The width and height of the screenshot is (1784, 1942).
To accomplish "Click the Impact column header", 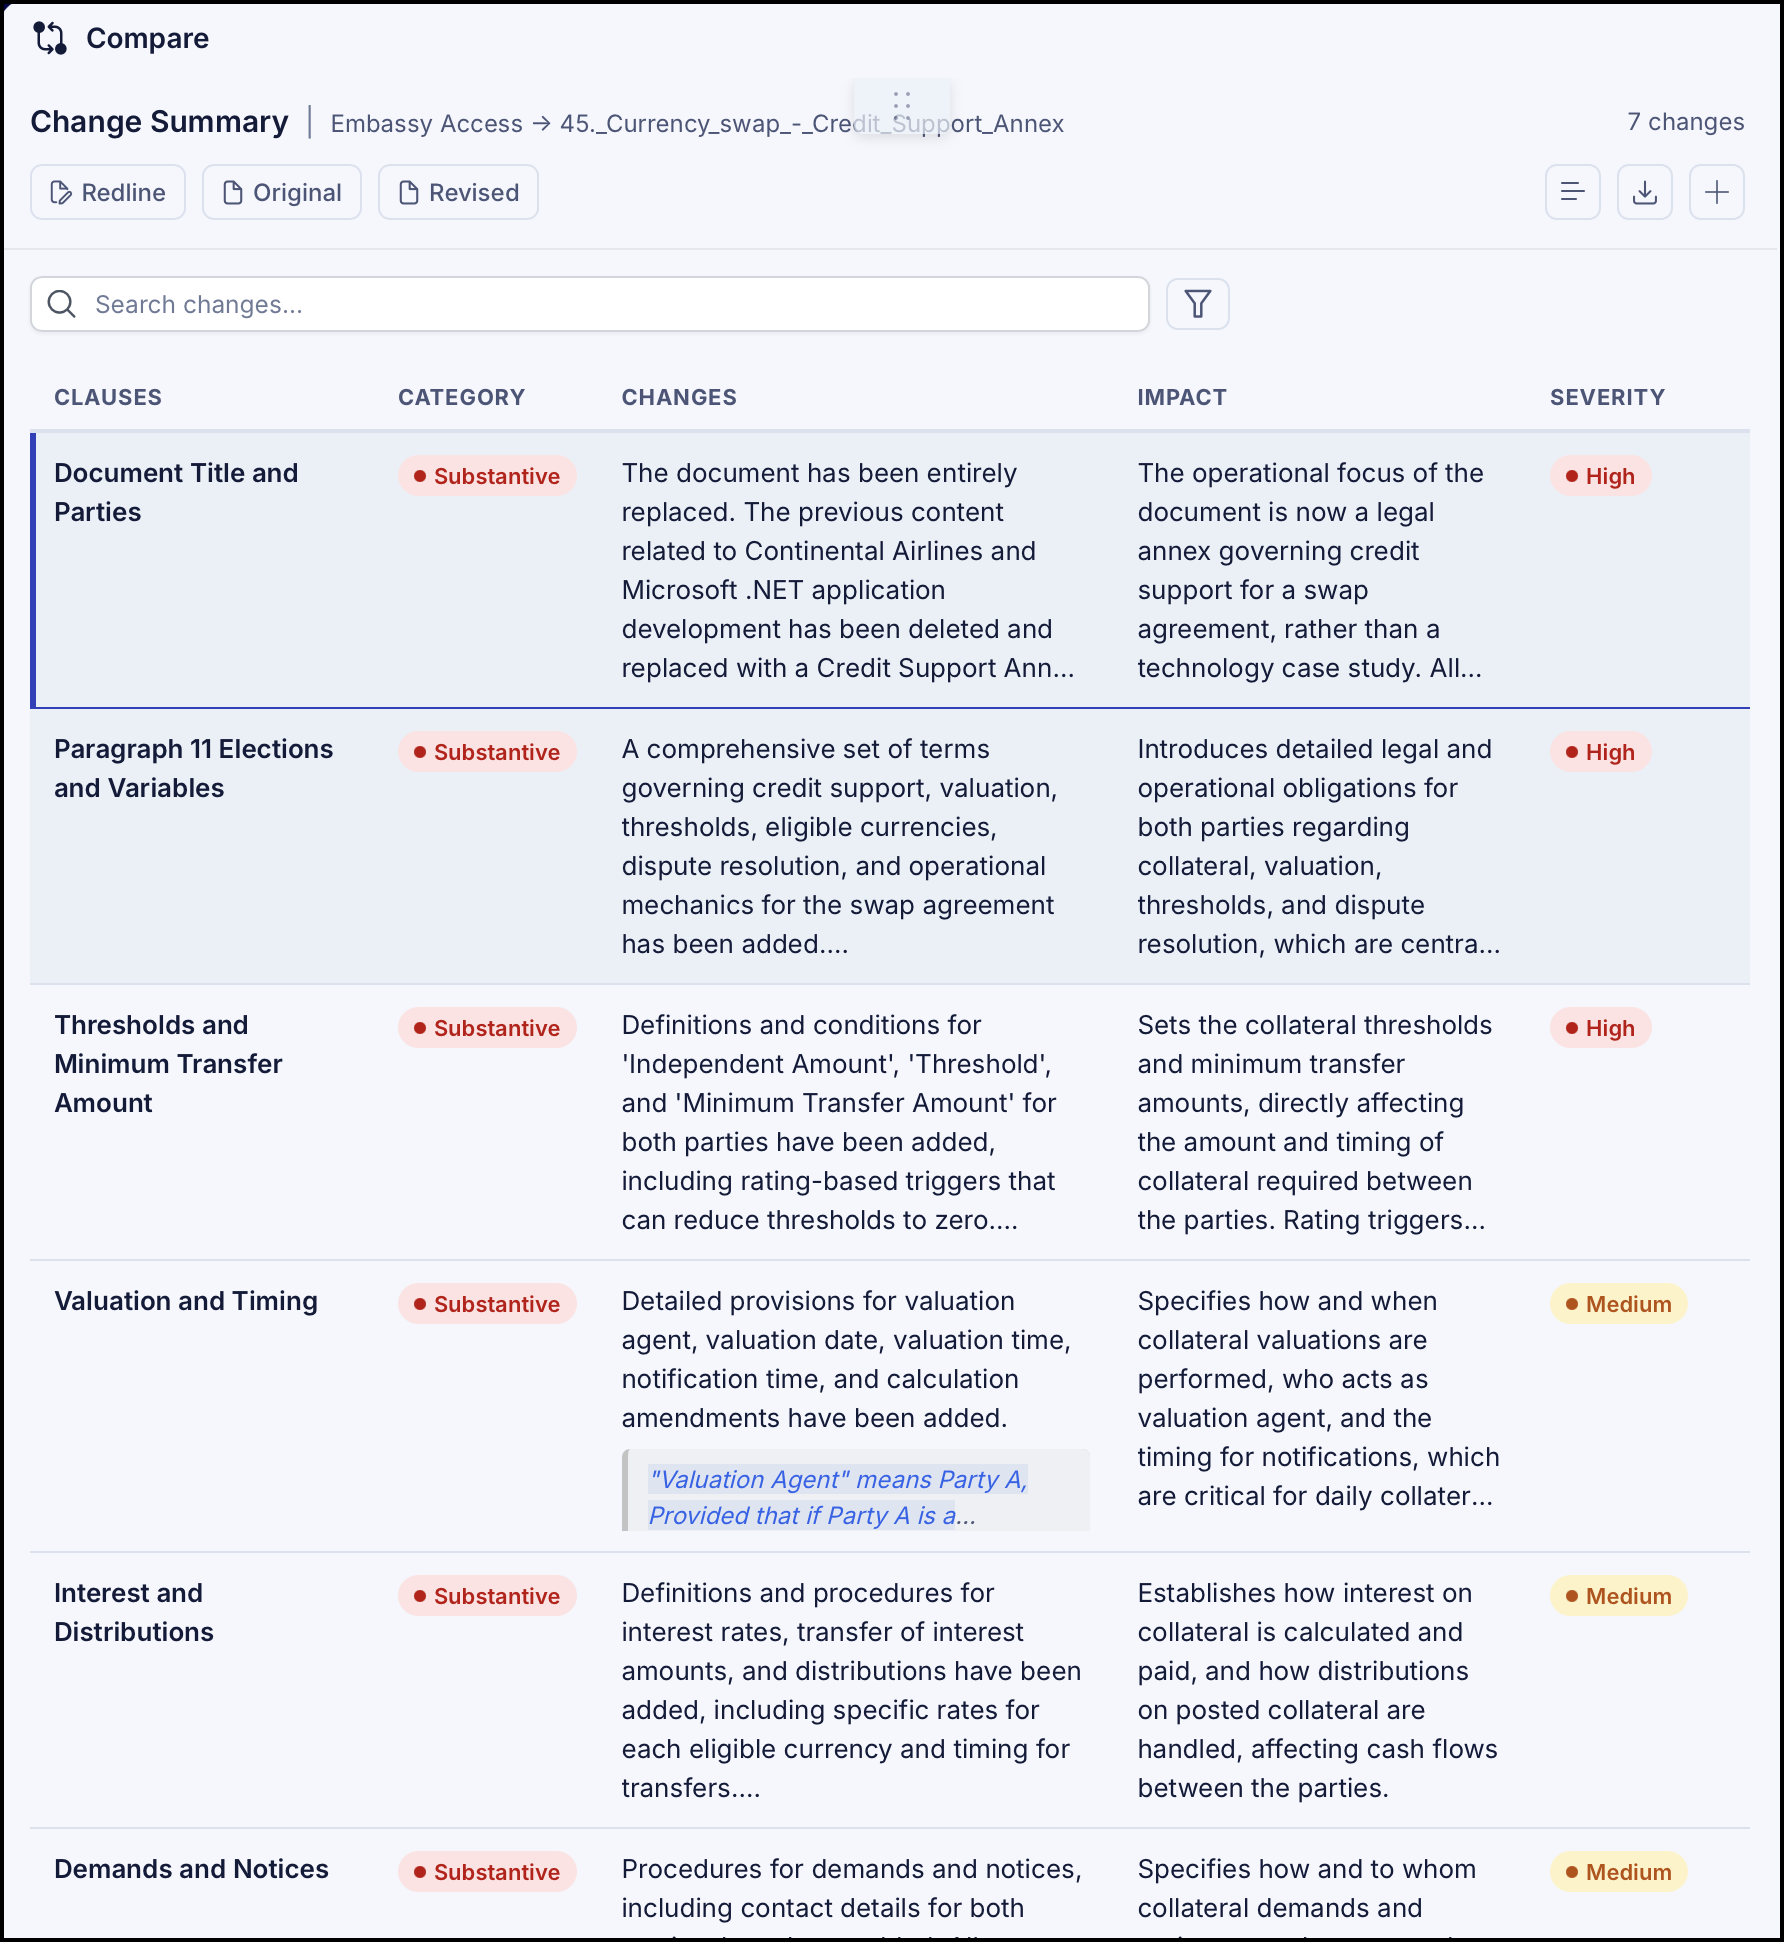I will (x=1182, y=397).
